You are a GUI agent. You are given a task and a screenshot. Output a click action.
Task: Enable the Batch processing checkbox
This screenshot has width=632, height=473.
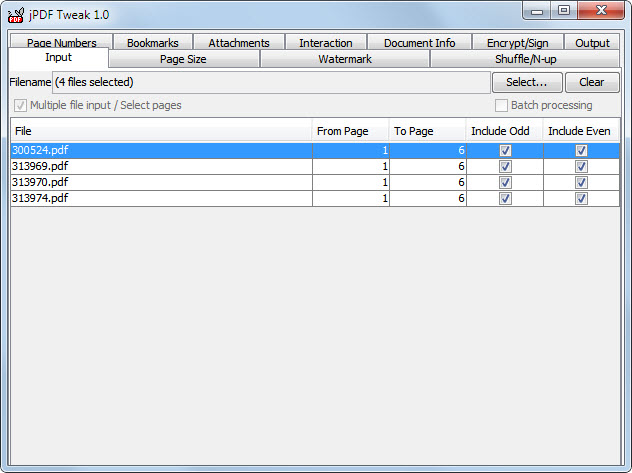coord(502,106)
